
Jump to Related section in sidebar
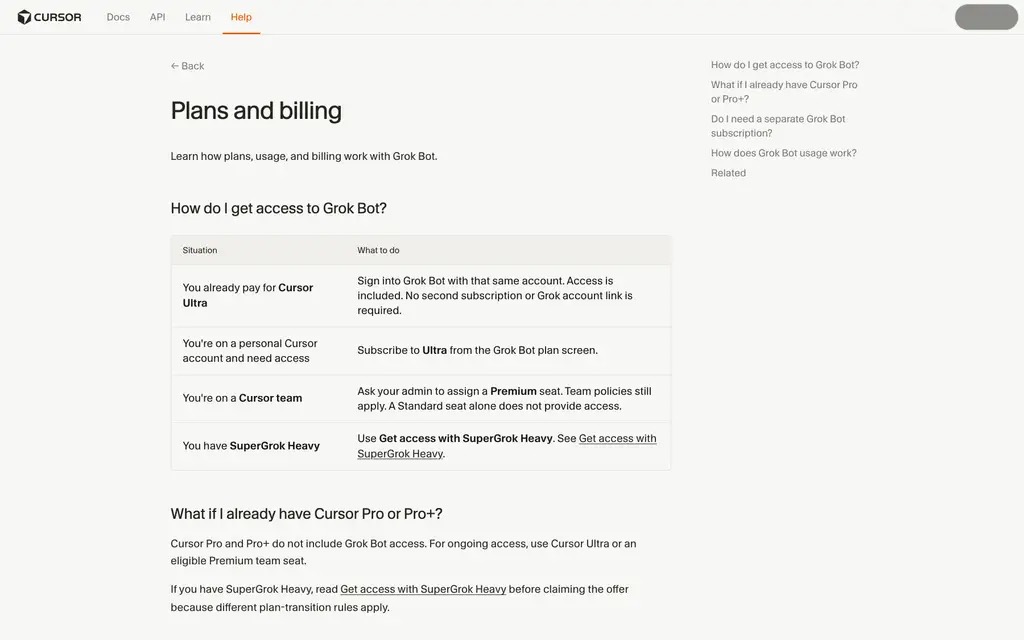pos(728,172)
